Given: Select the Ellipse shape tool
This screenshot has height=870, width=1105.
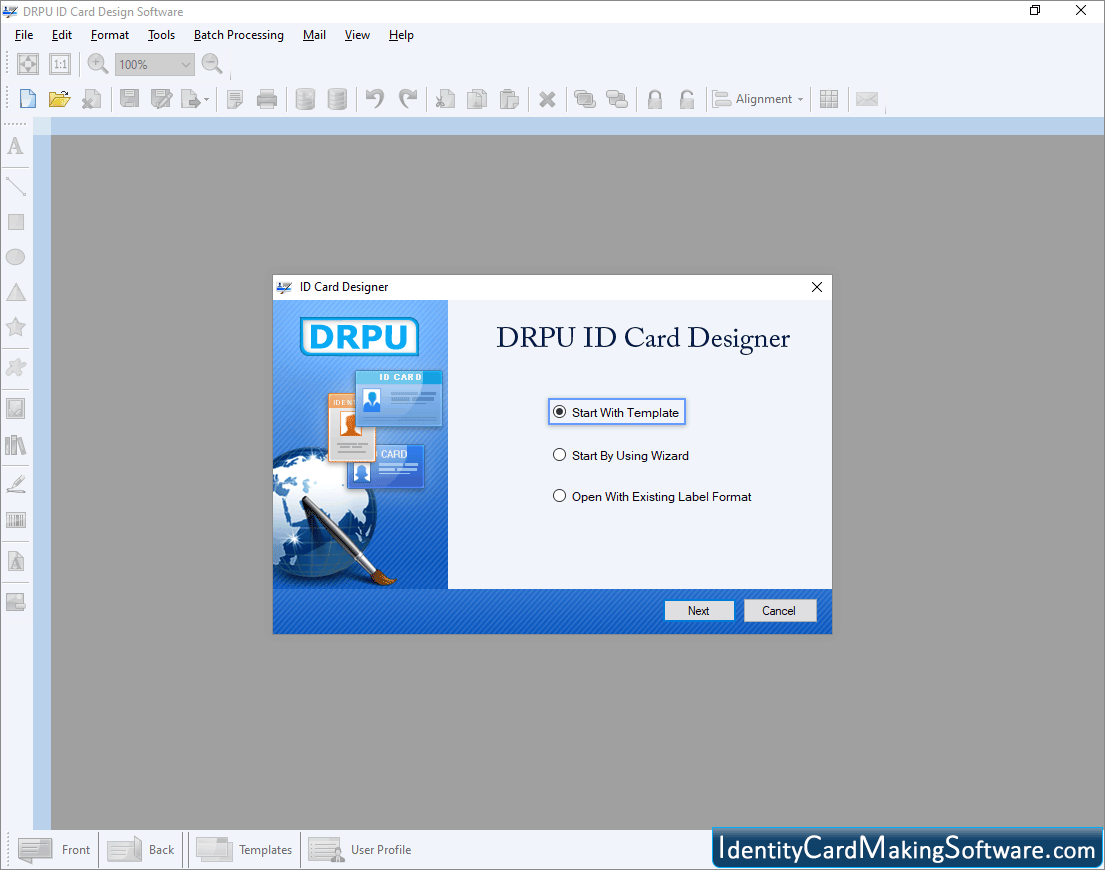Looking at the screenshot, I should pos(15,256).
